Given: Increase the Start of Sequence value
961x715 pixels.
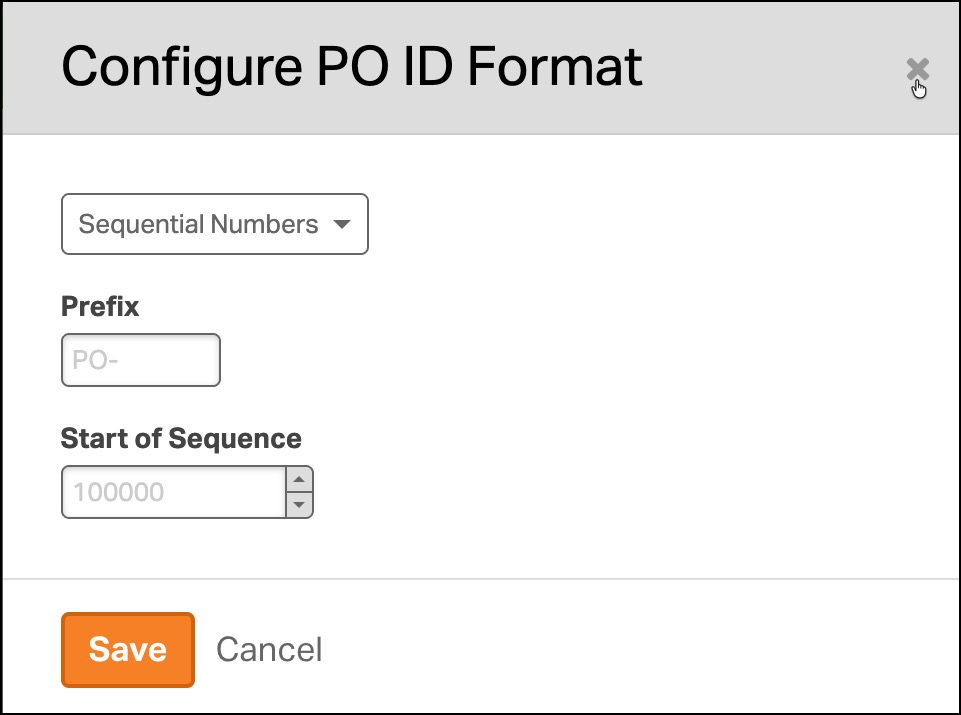Looking at the screenshot, I should tap(299, 479).
